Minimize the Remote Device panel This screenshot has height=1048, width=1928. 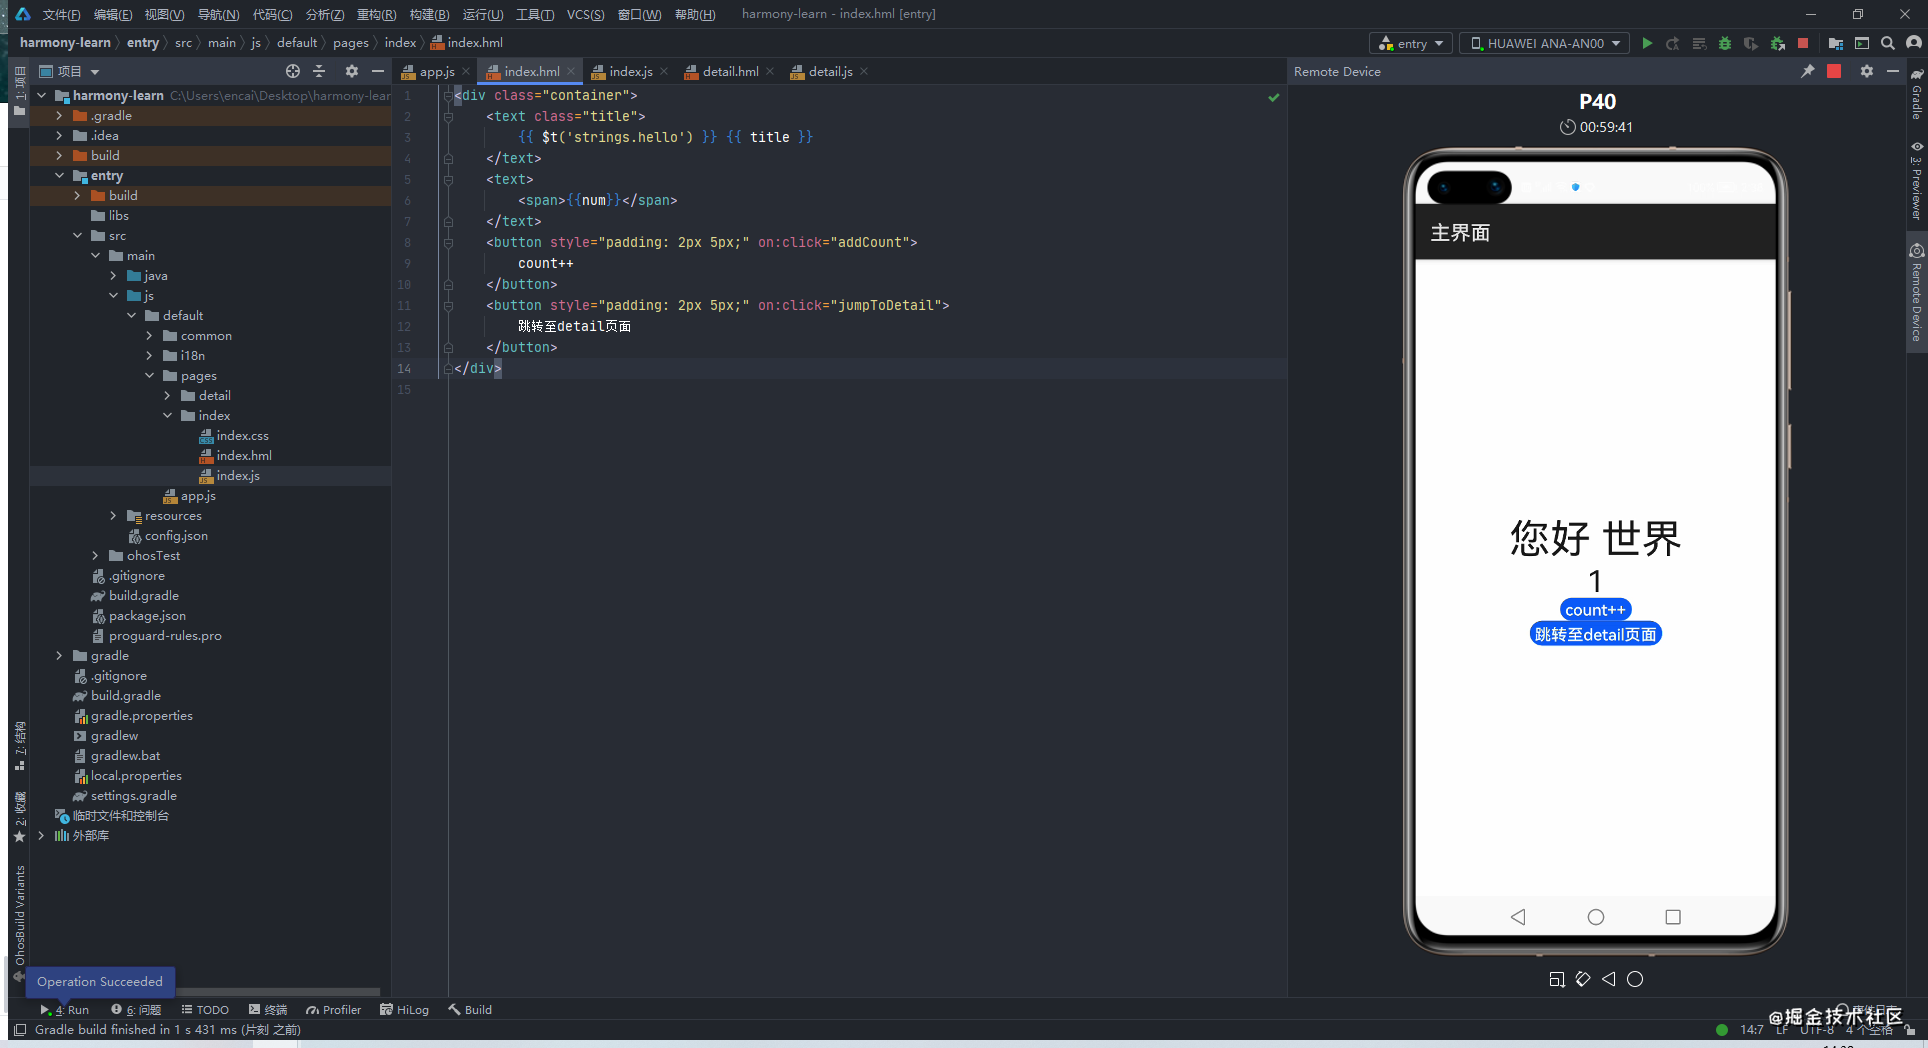[x=1893, y=71]
